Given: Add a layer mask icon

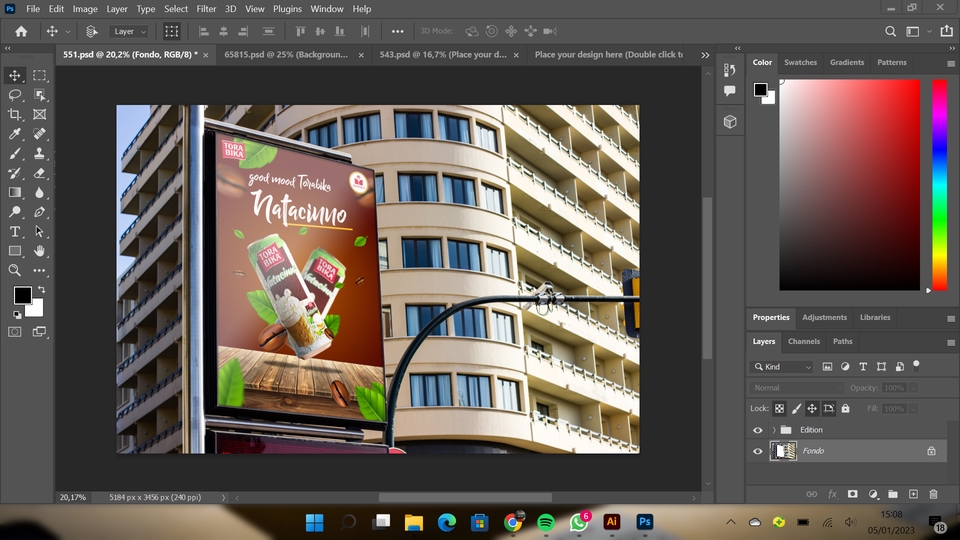Looking at the screenshot, I should coord(852,494).
